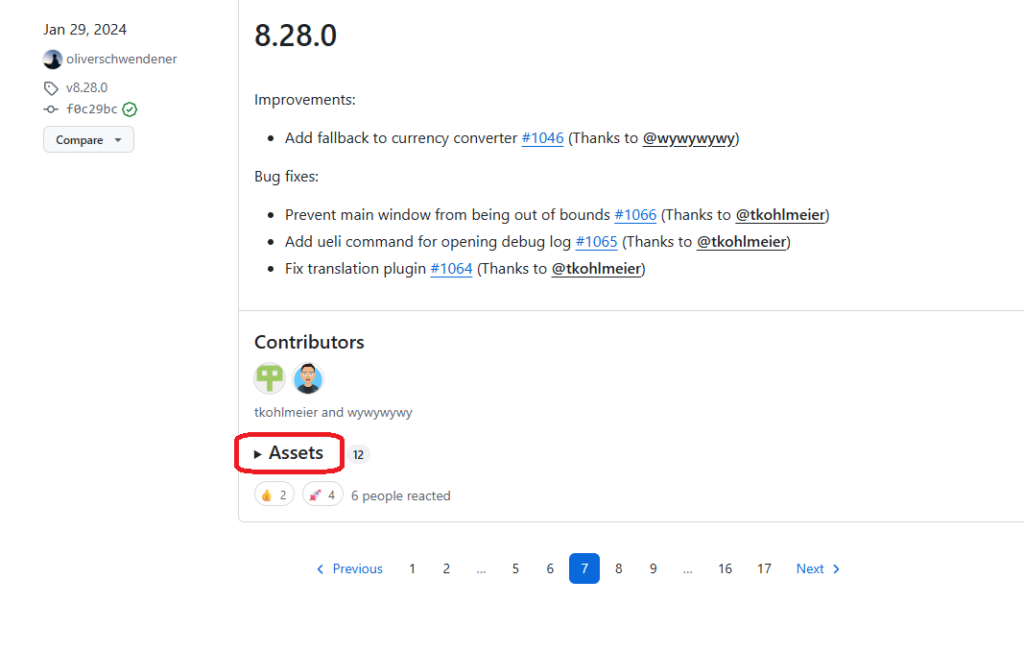Screen dimensions: 1024x652
Task: Open pull request #1064
Action: [x=451, y=269]
